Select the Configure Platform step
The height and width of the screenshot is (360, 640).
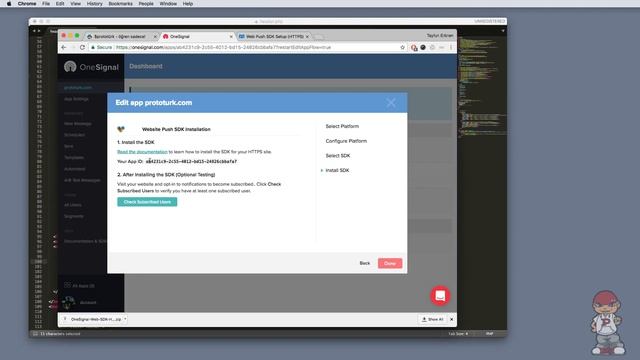tap(346, 141)
